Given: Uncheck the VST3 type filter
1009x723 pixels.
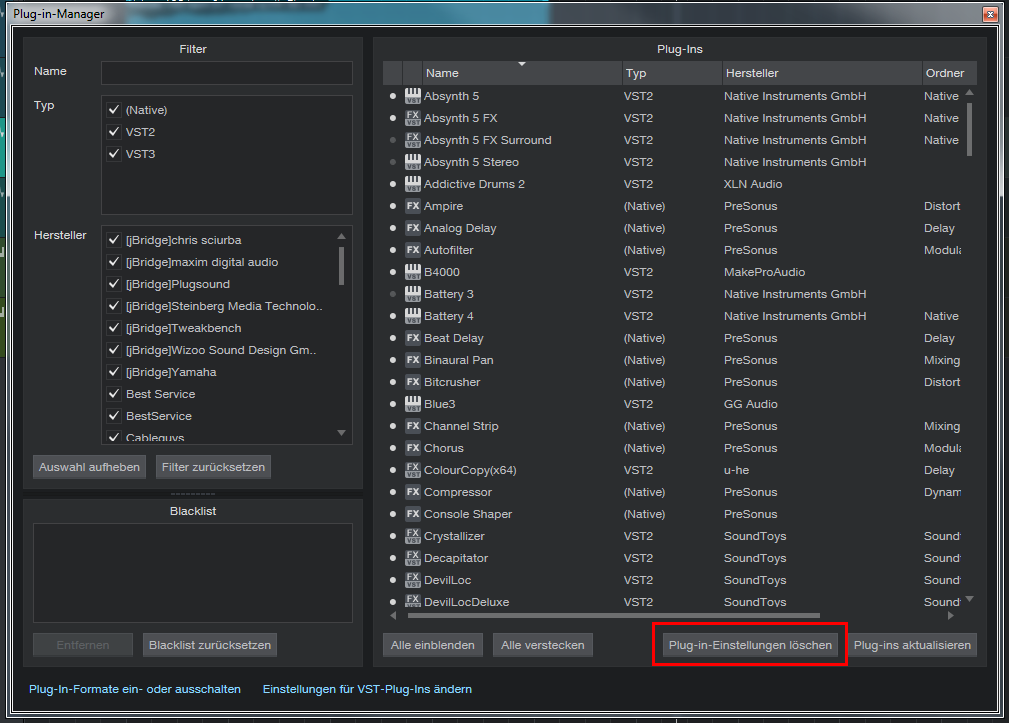Looking at the screenshot, I should [114, 154].
